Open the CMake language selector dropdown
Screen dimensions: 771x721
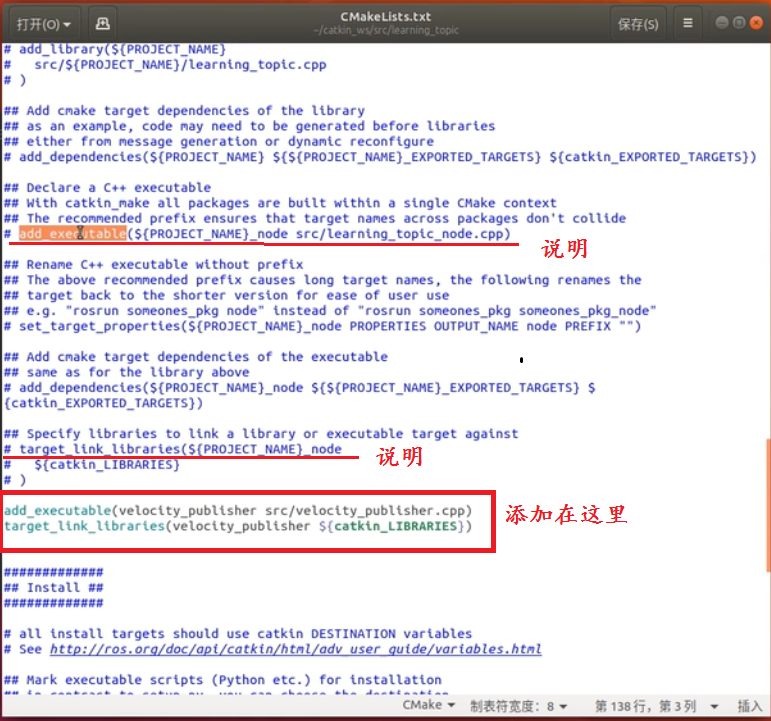pyautogui.click(x=428, y=705)
